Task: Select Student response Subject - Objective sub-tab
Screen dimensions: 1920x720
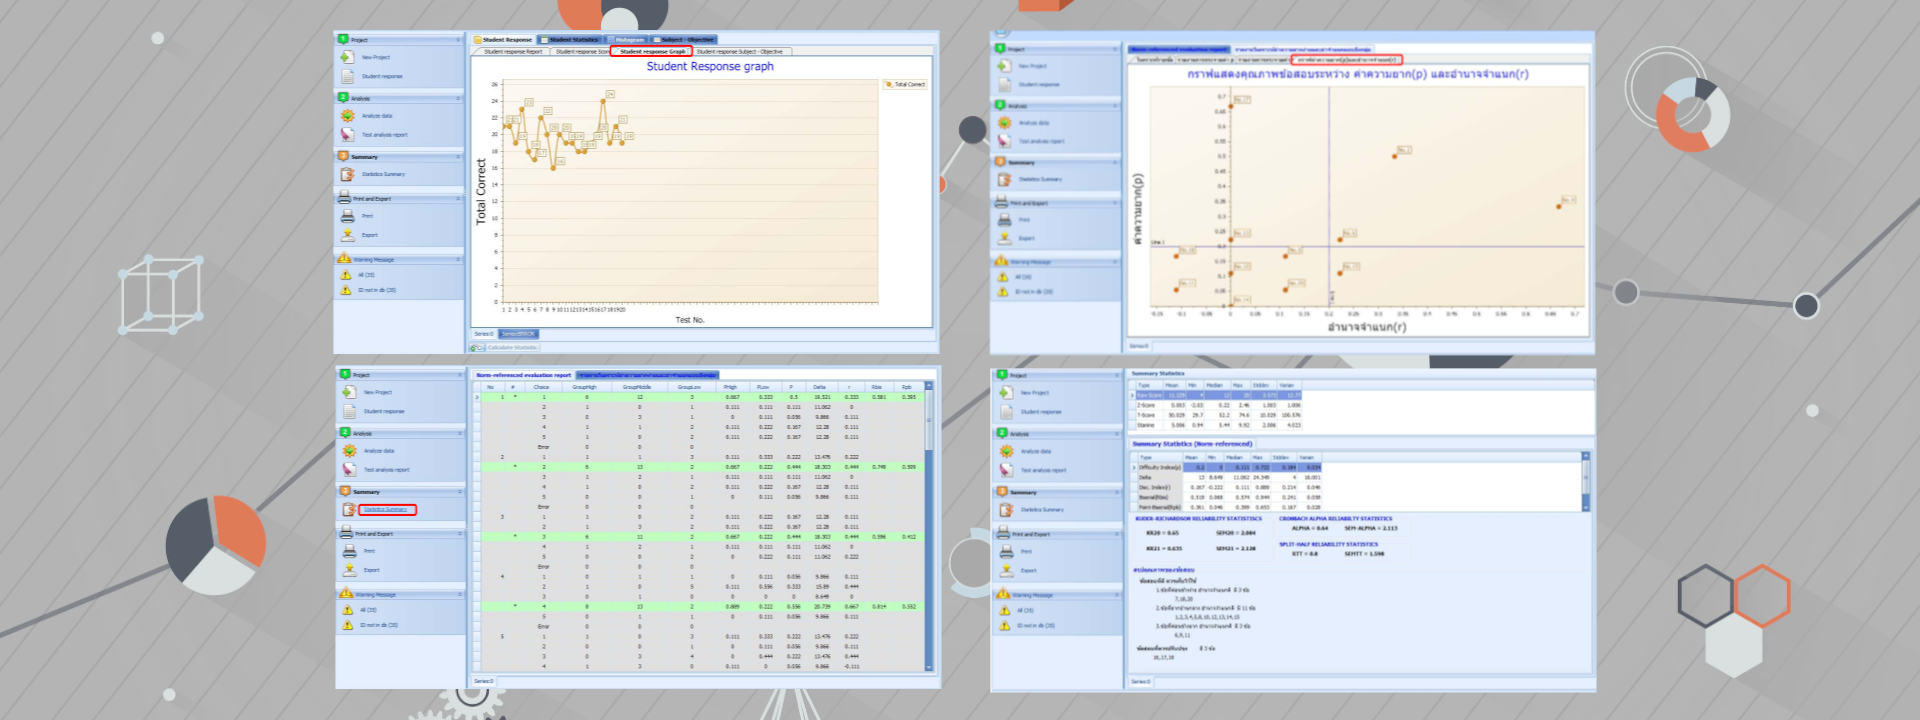Action: (x=740, y=51)
